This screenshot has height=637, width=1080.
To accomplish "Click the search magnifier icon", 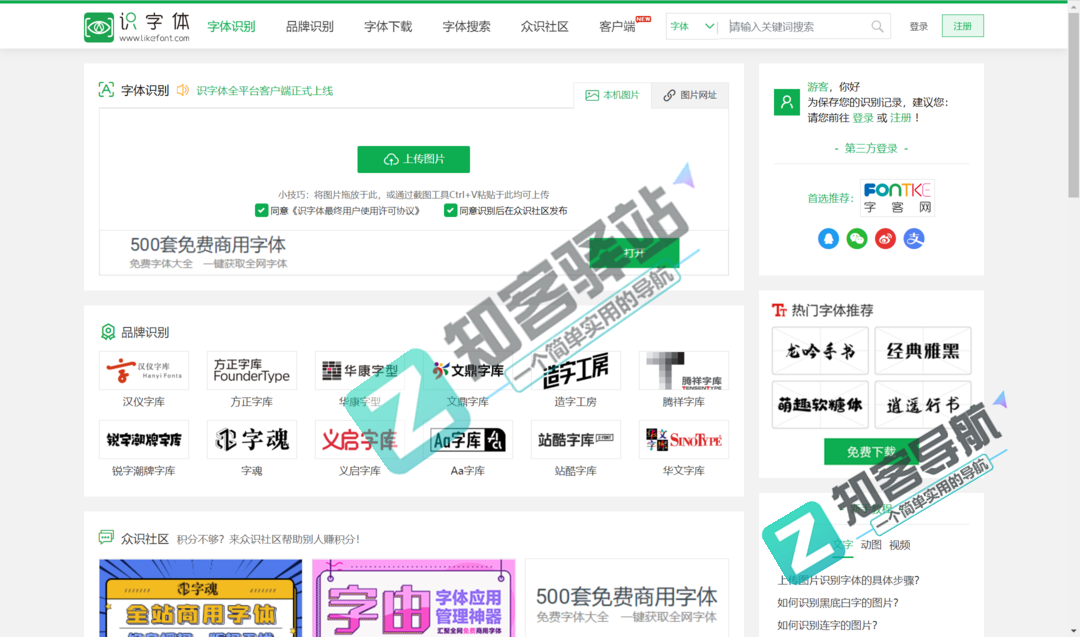I will click(878, 26).
